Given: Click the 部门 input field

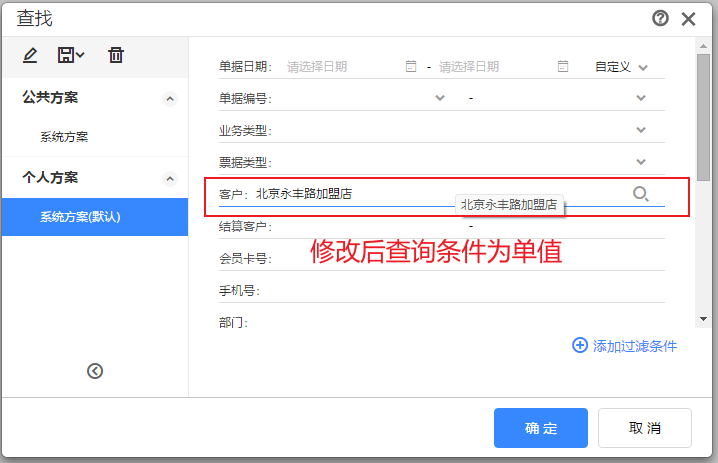Looking at the screenshot, I should [458, 322].
